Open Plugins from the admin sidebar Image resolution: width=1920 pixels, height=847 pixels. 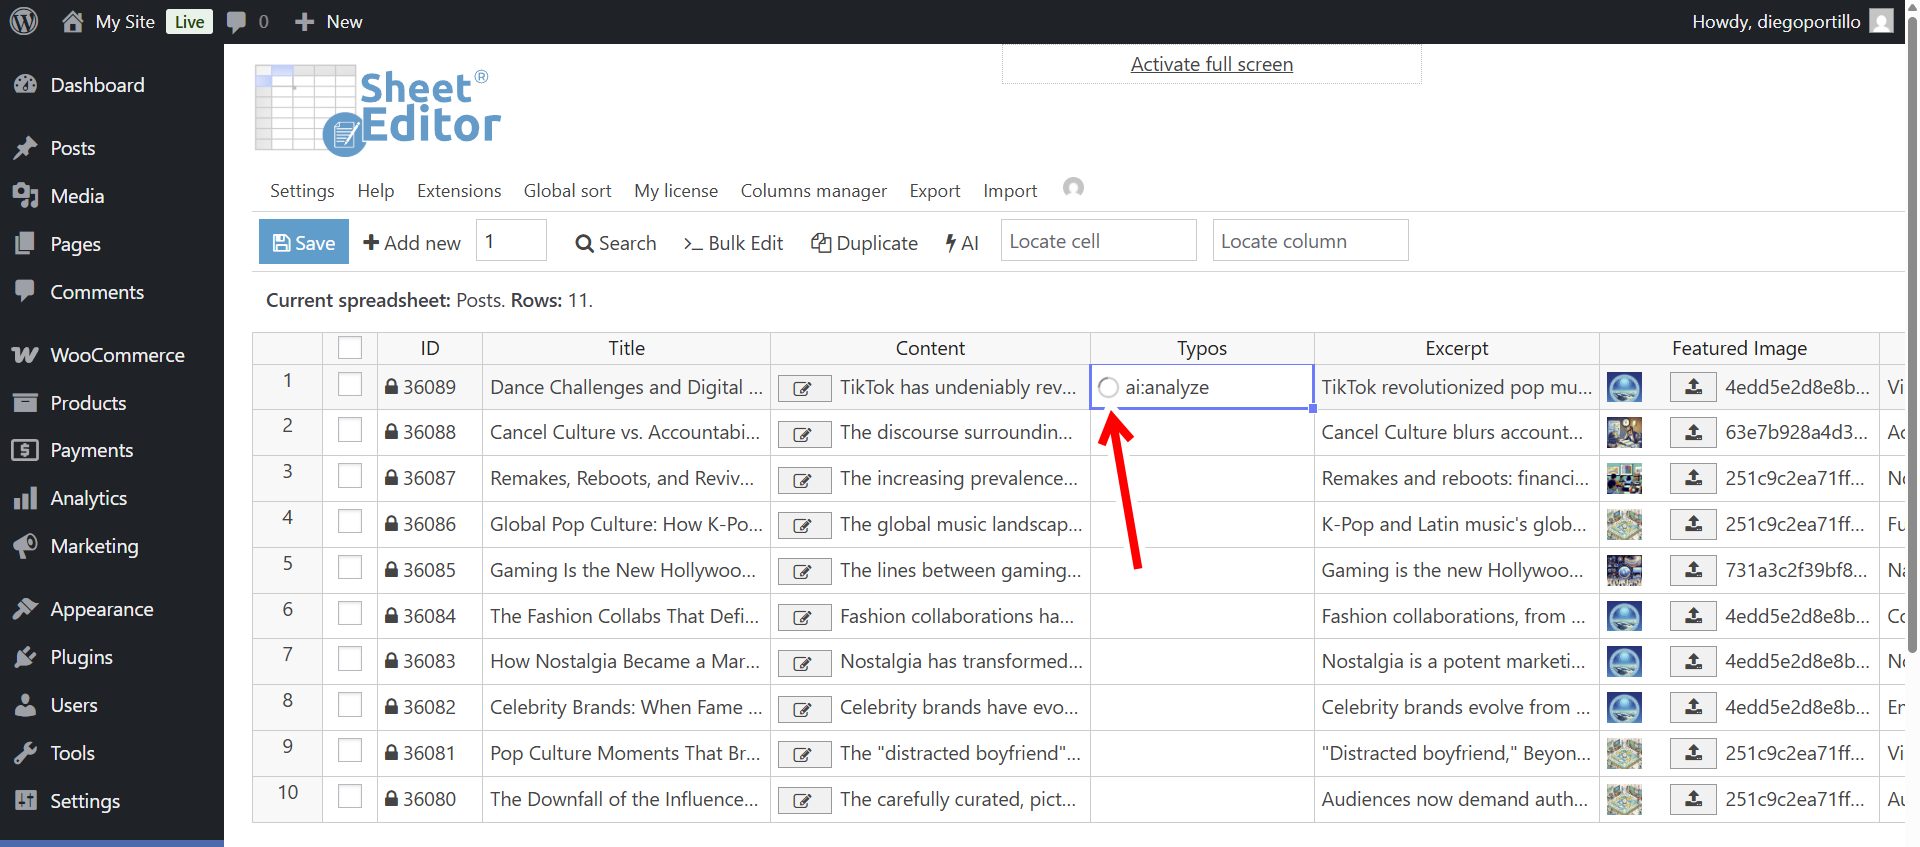tap(81, 657)
